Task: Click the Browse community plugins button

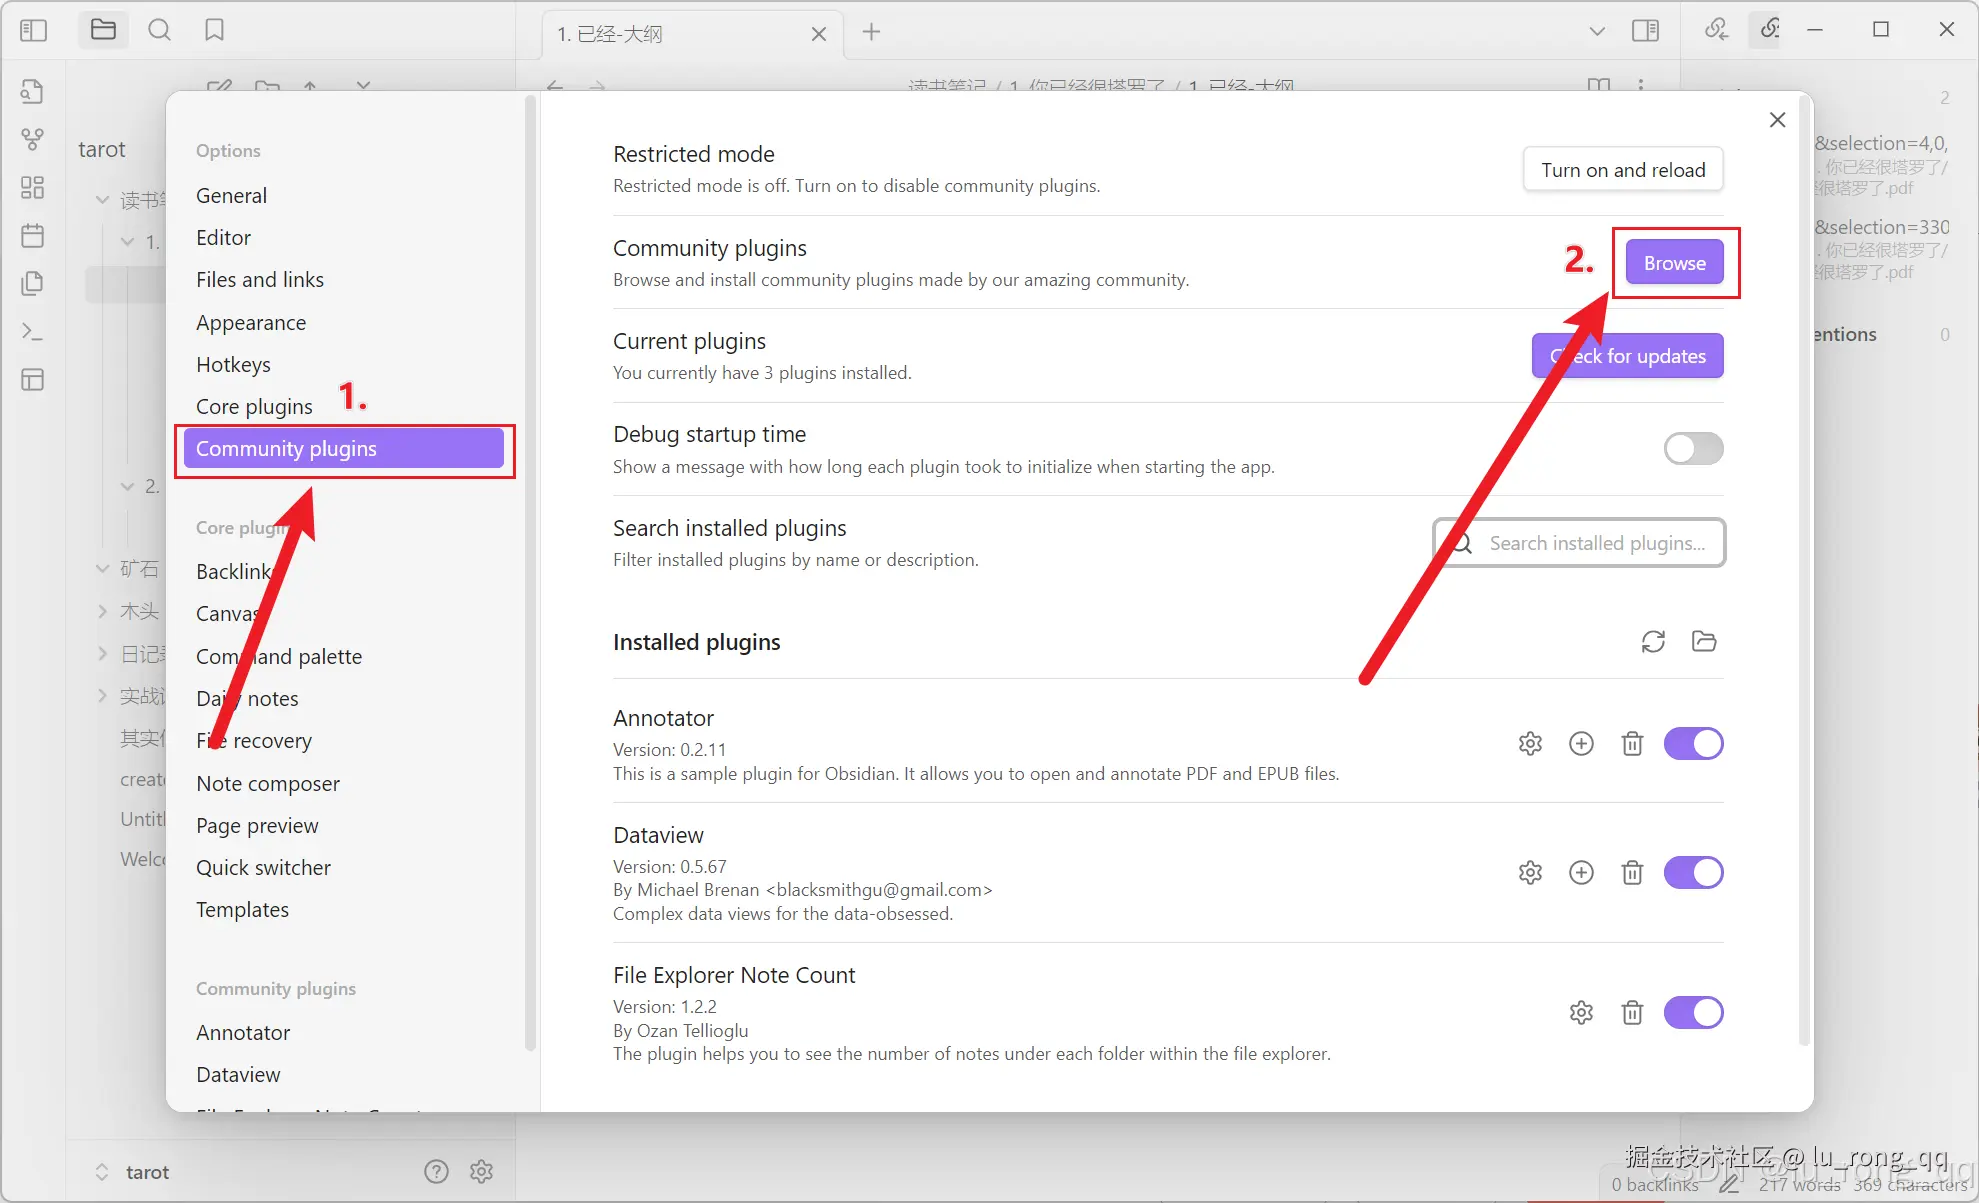Action: pos(1674,263)
